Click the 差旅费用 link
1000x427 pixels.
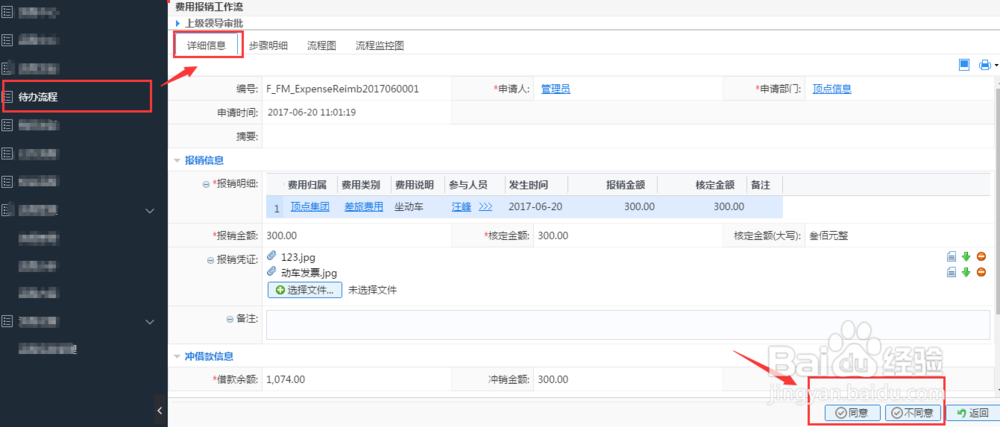(364, 206)
